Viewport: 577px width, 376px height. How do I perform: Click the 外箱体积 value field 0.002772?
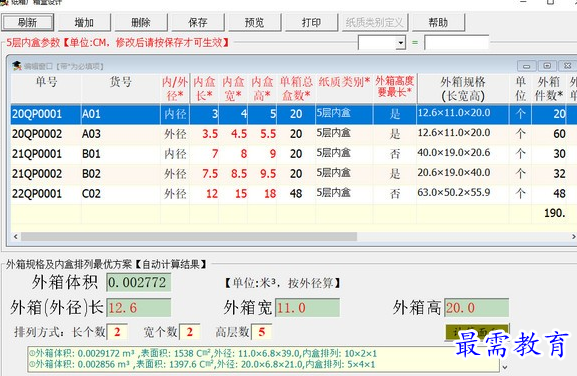tap(139, 283)
